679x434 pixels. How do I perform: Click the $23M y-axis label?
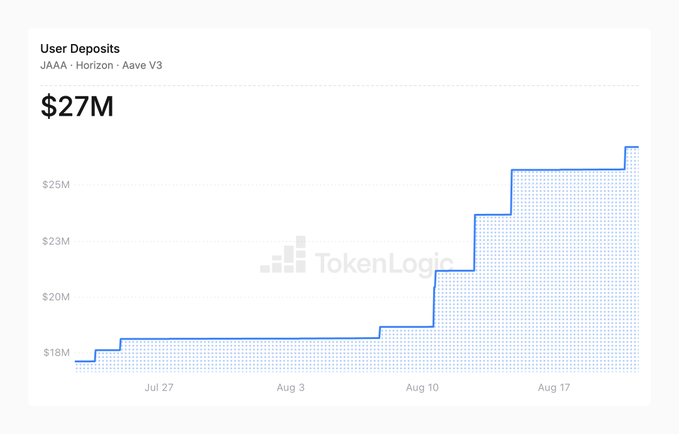click(x=56, y=241)
